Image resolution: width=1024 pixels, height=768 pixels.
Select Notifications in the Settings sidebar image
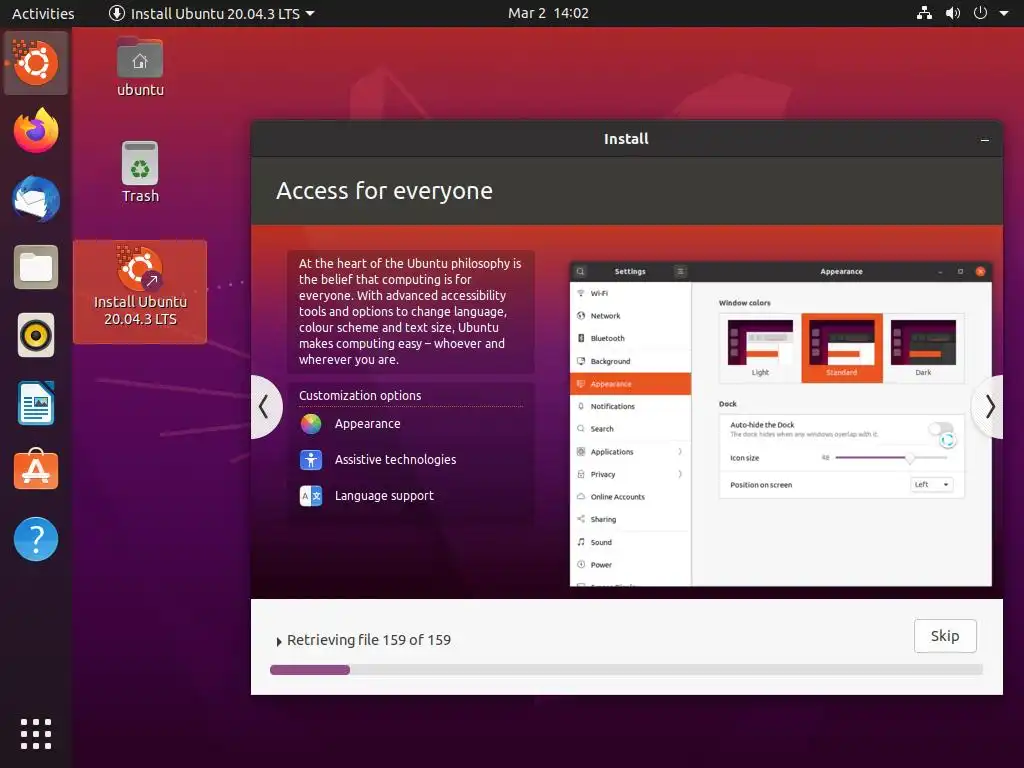pos(630,406)
